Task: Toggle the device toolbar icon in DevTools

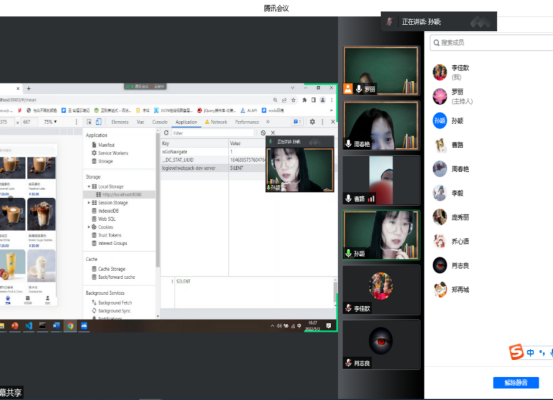Action: [99, 122]
